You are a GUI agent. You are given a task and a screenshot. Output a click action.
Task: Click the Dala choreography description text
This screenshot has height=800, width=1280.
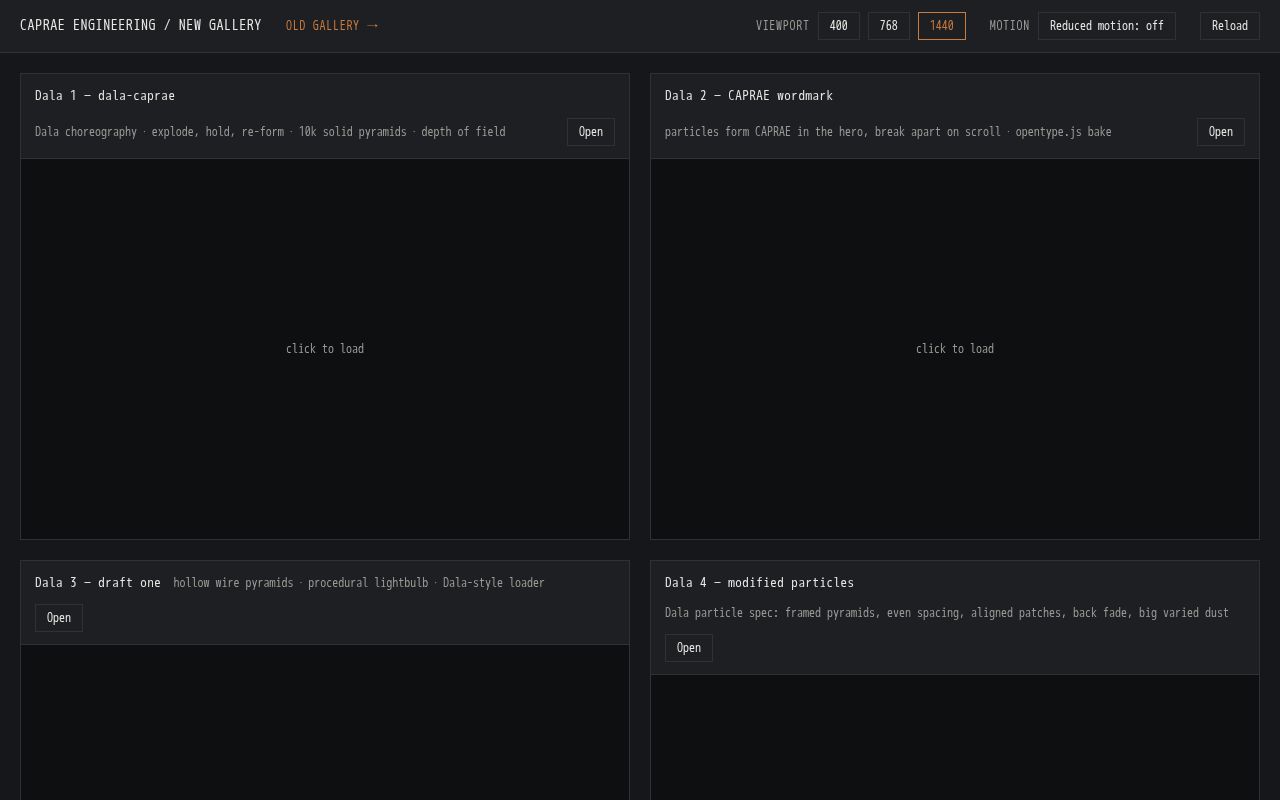270,132
